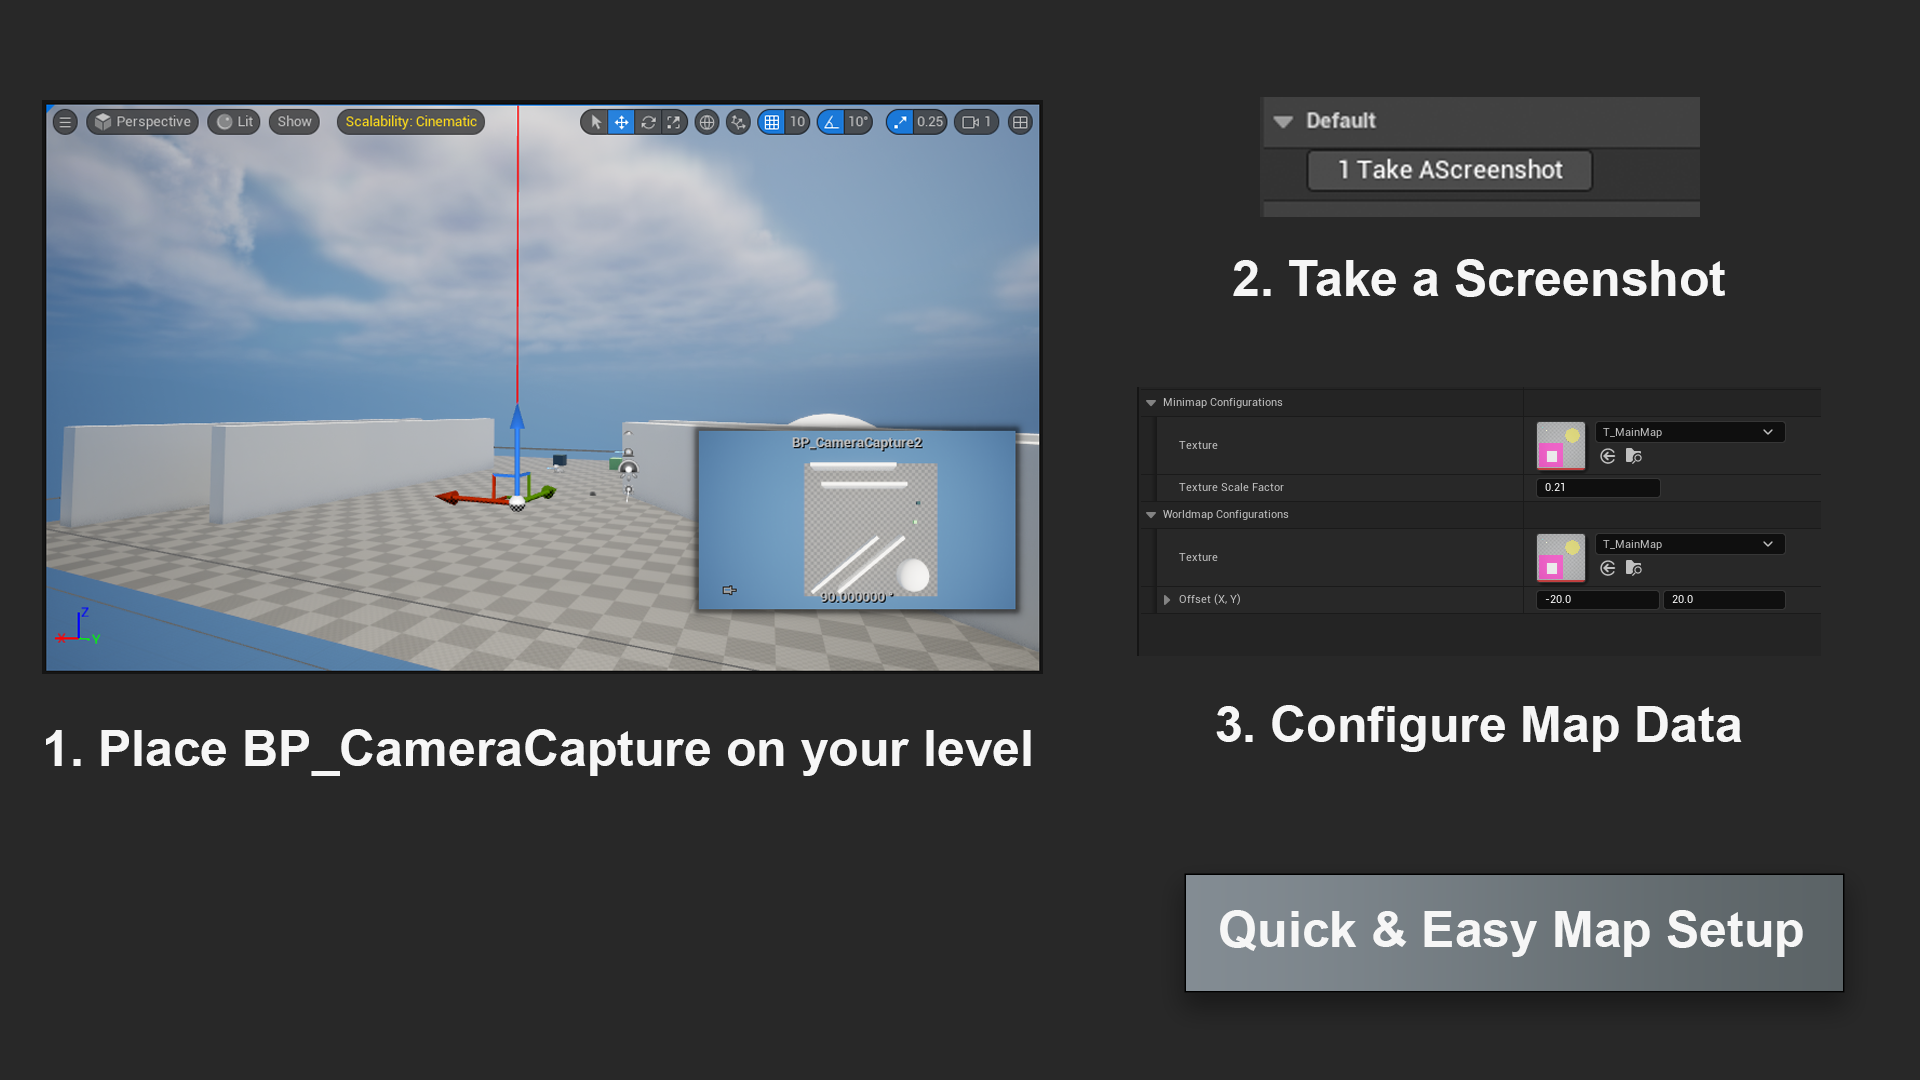The image size is (1920, 1080).
Task: Toggle rotation angle snapping
Action: (x=831, y=122)
